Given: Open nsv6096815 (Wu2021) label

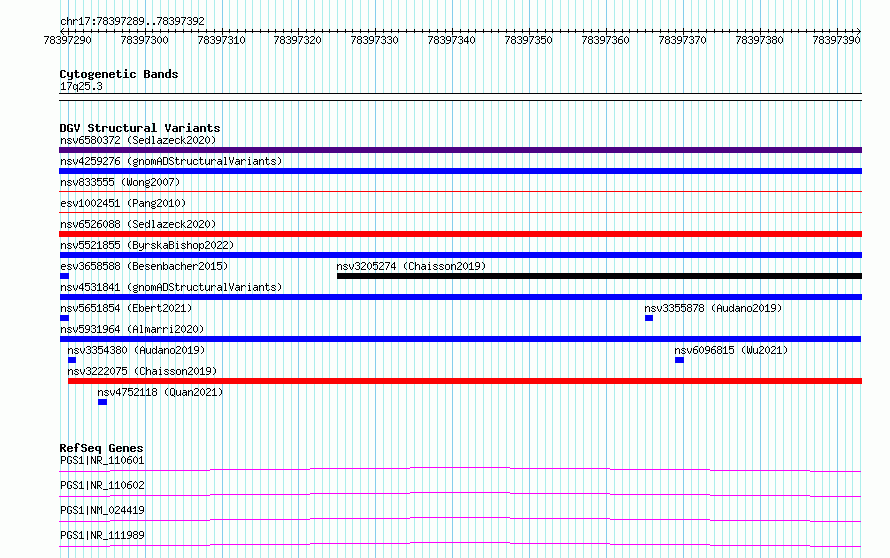Looking at the screenshot, I should [731, 350].
